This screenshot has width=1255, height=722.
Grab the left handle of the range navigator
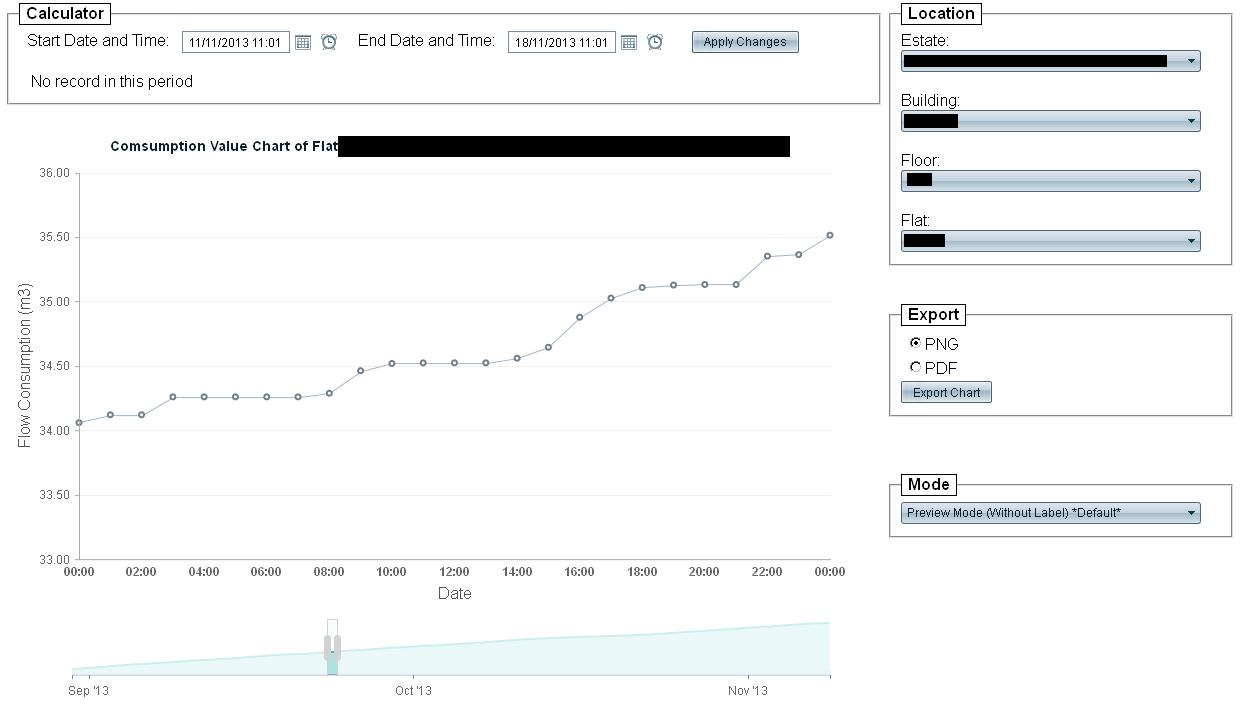coord(327,648)
